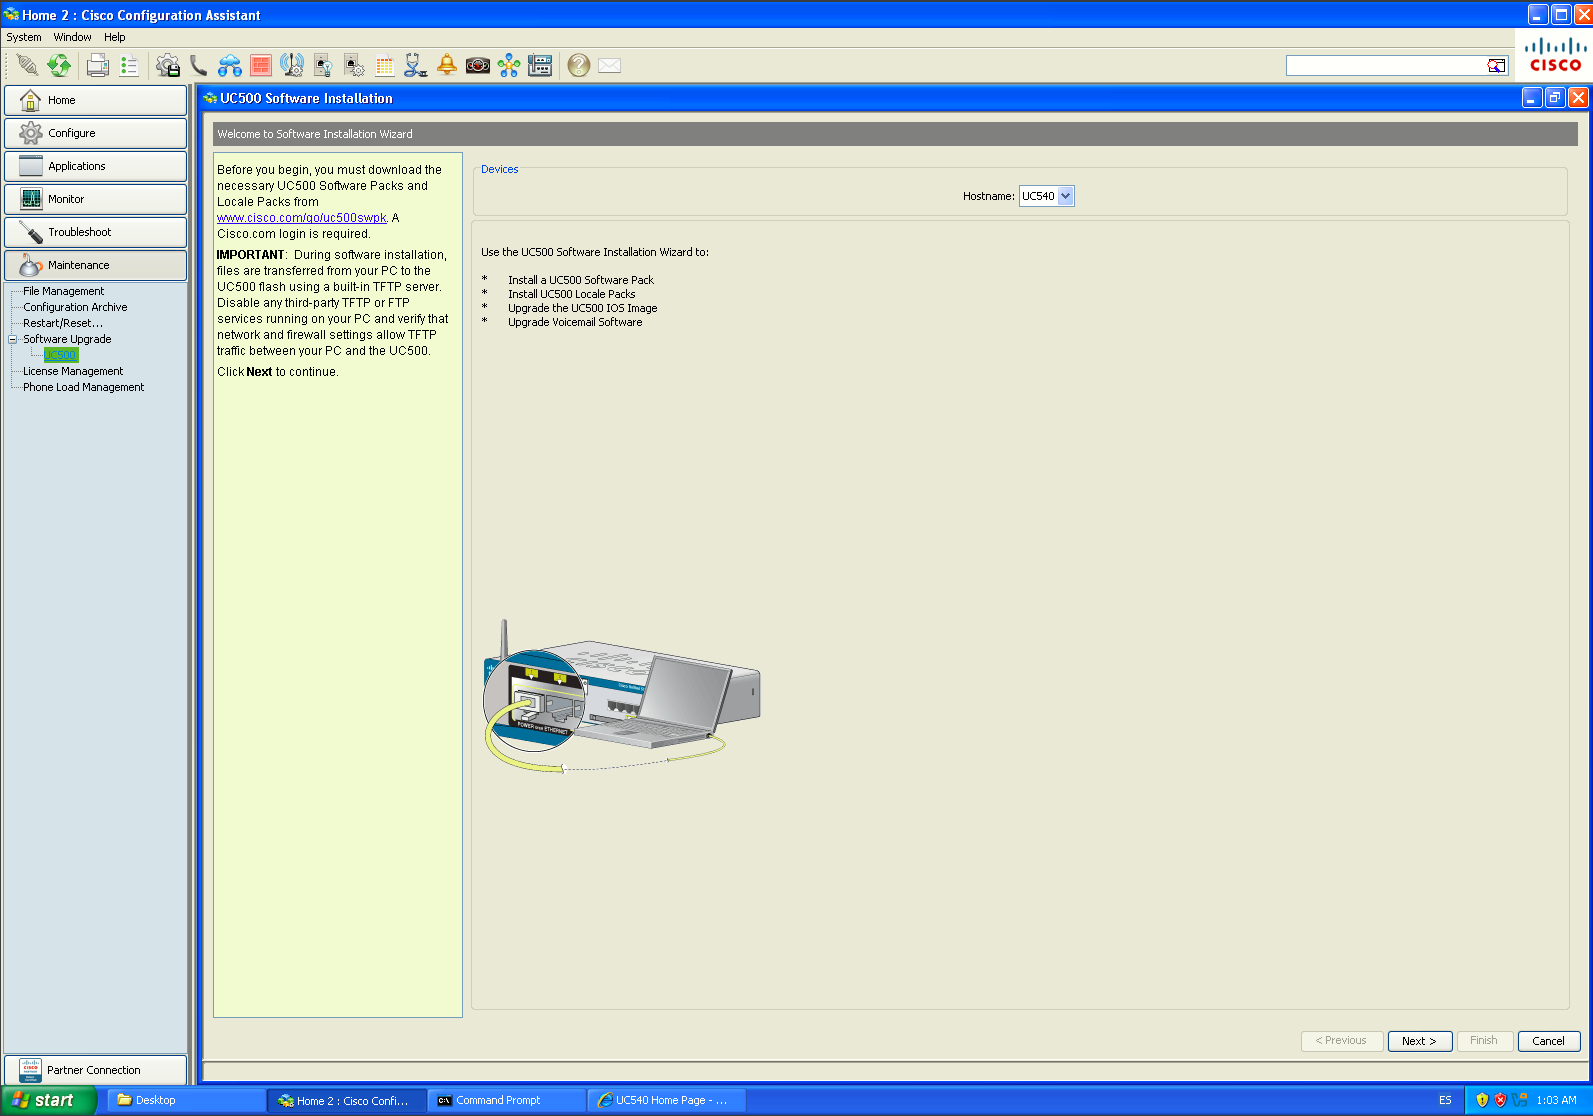The image size is (1593, 1116).
Task: Click the Maintenance section button
Action: coord(95,265)
